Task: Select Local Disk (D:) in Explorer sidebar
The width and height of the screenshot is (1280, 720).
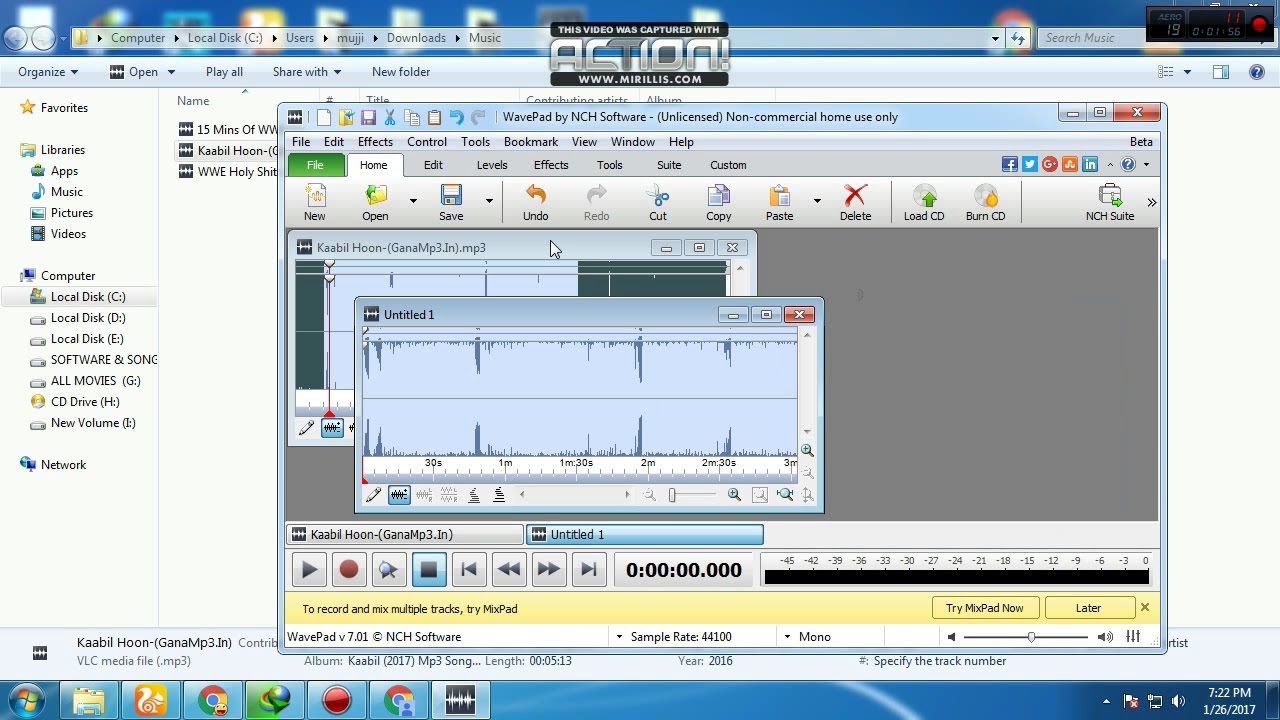Action: [x=88, y=318]
